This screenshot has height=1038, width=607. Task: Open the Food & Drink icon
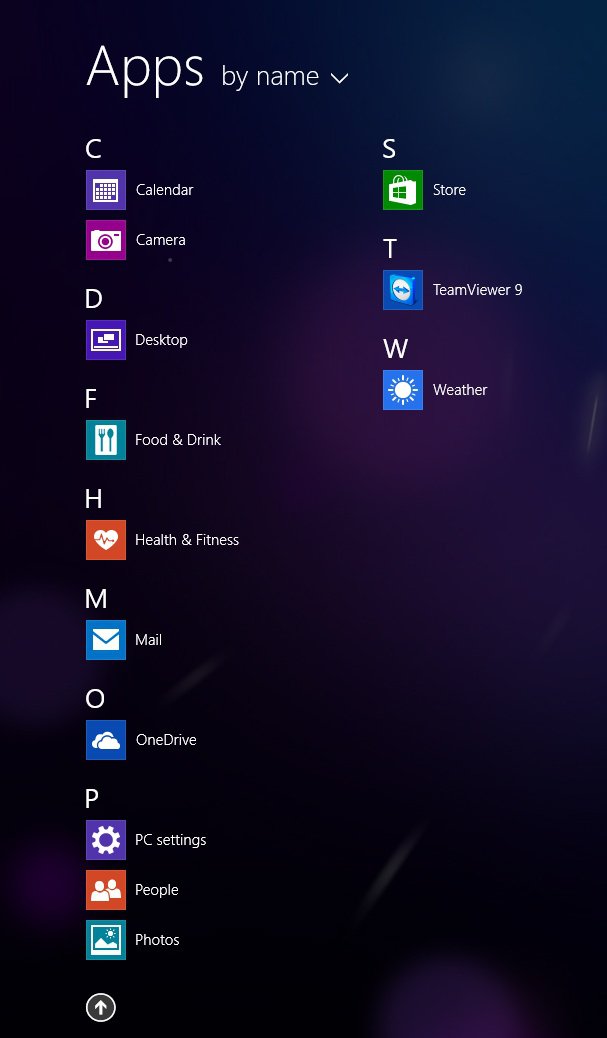pos(106,440)
